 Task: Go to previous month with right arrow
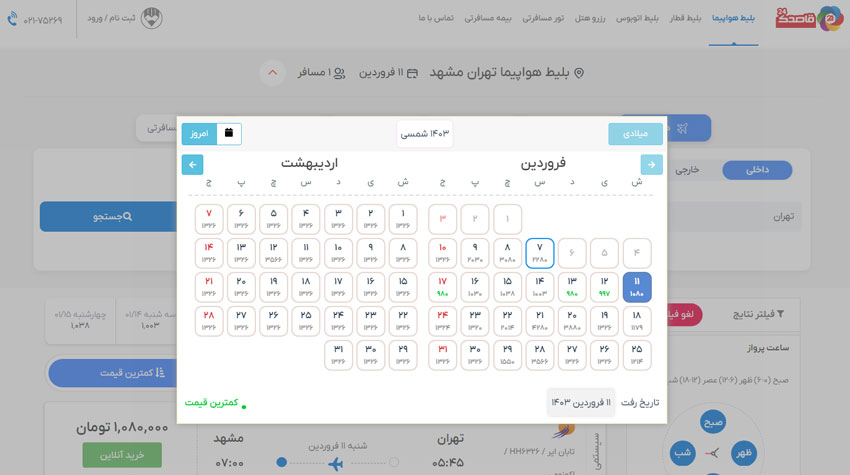click(x=652, y=164)
